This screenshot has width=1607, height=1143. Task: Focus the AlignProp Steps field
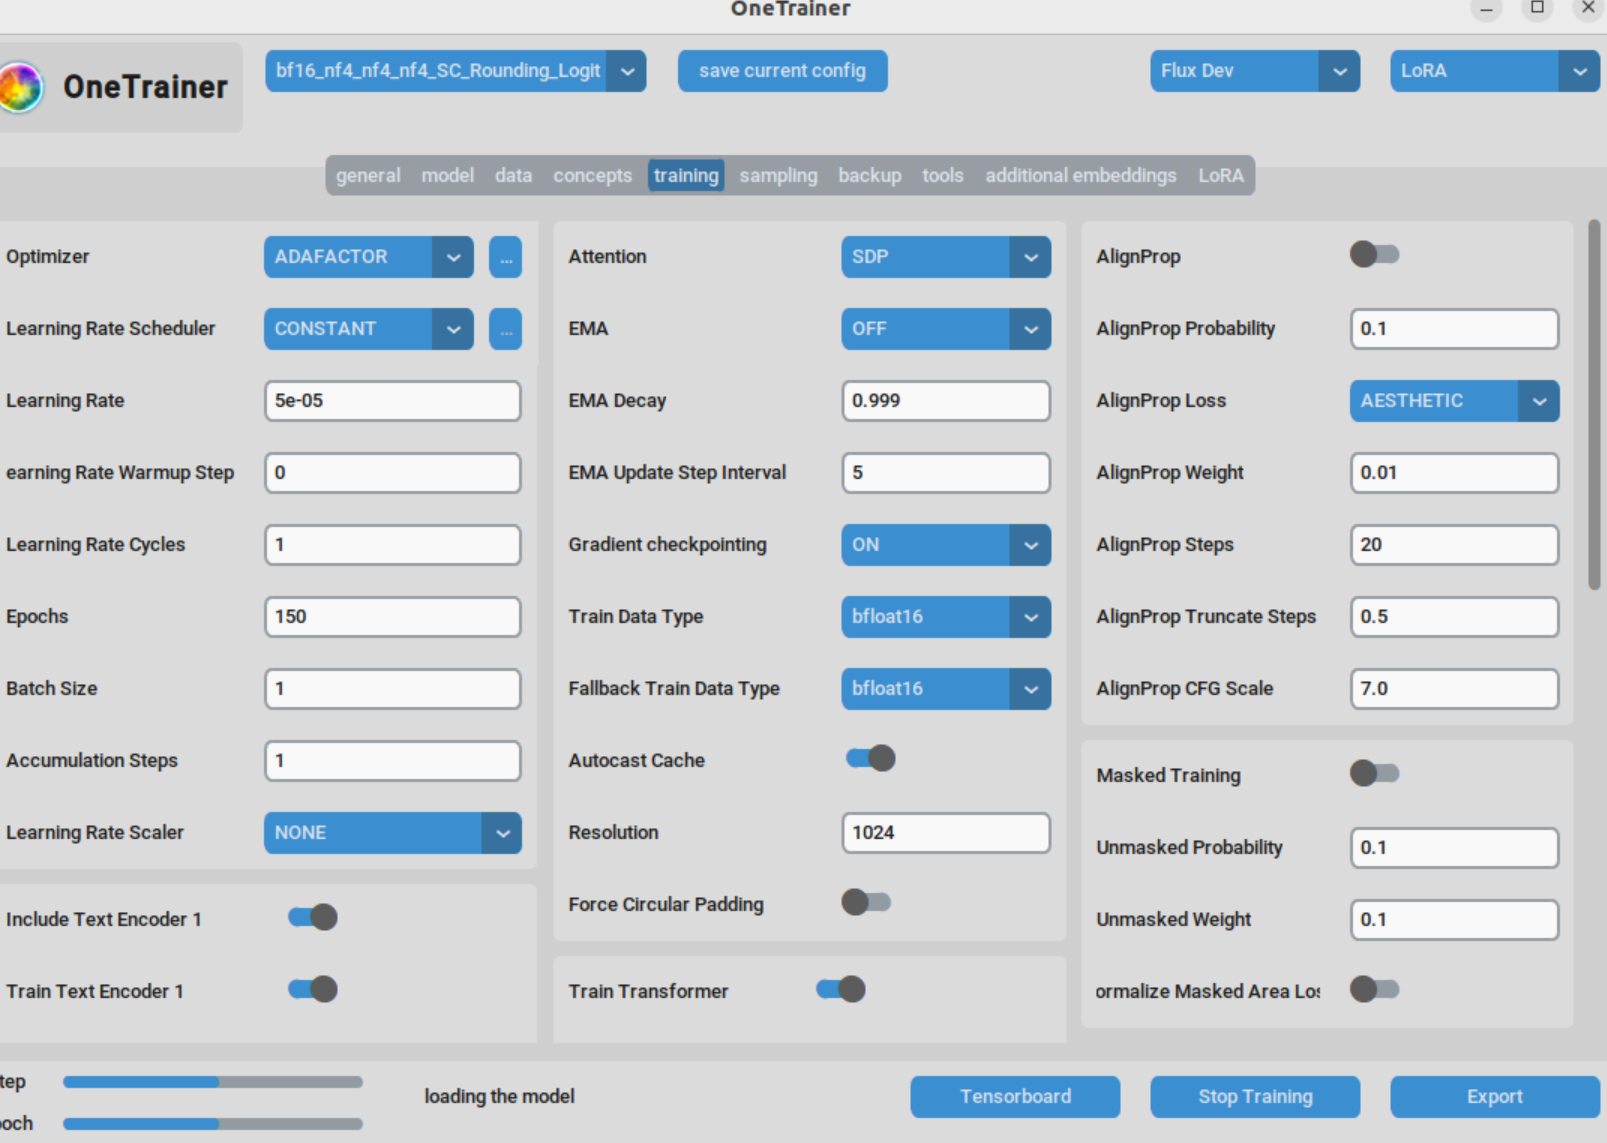pos(1455,545)
